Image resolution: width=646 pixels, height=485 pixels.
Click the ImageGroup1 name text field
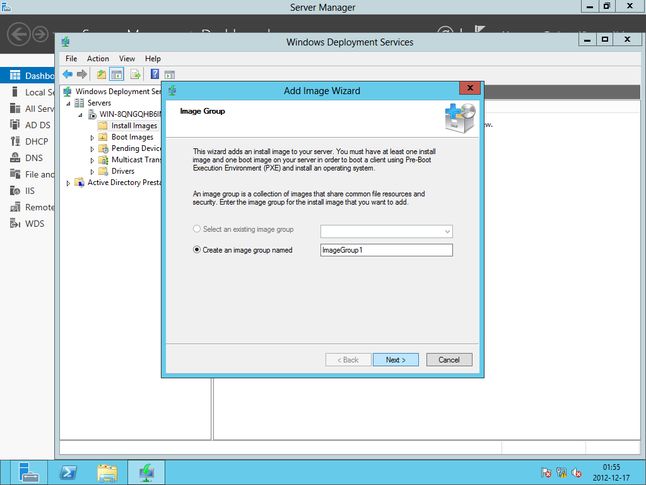click(386, 250)
